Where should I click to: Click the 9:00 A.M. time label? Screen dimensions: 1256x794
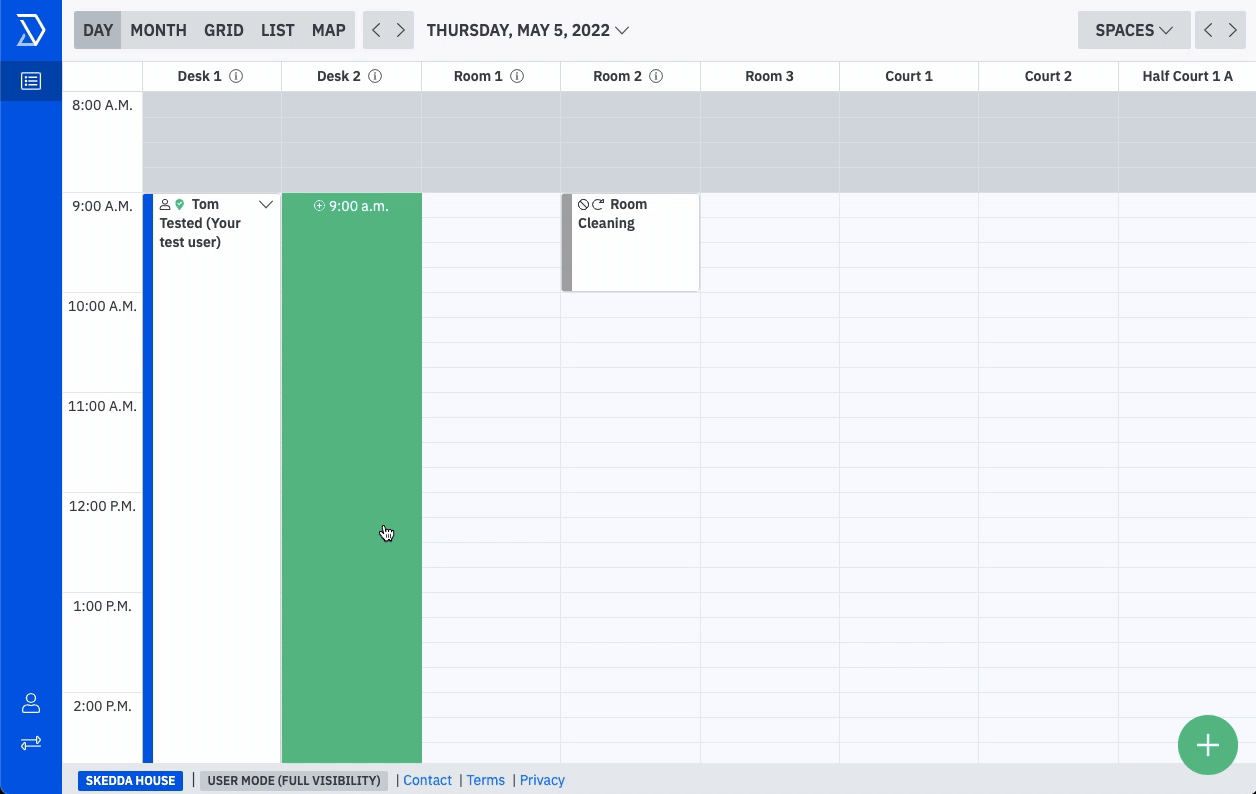(x=102, y=206)
